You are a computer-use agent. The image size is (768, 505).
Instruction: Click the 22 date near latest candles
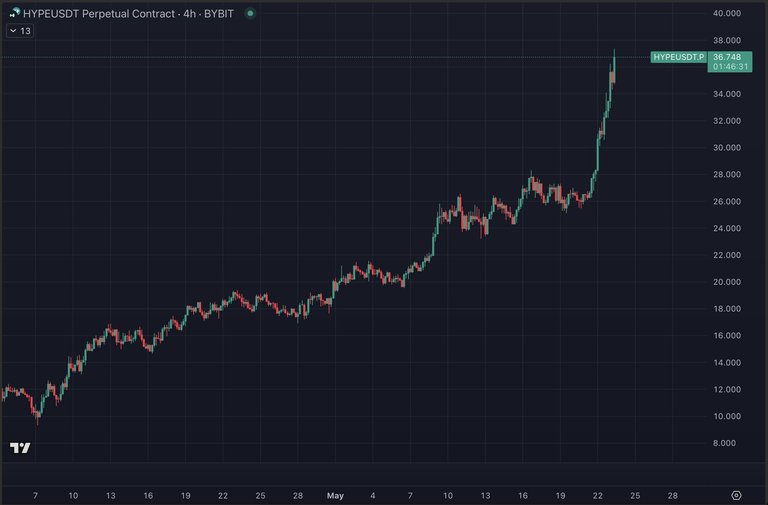(x=598, y=496)
